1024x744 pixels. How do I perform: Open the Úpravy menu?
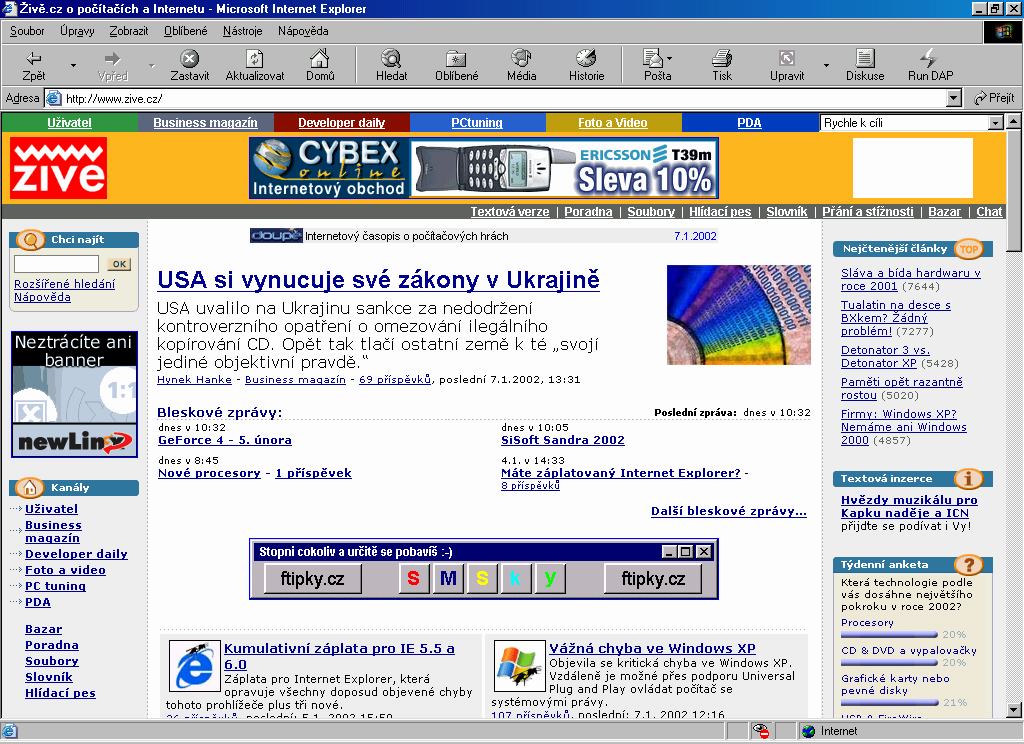(77, 31)
